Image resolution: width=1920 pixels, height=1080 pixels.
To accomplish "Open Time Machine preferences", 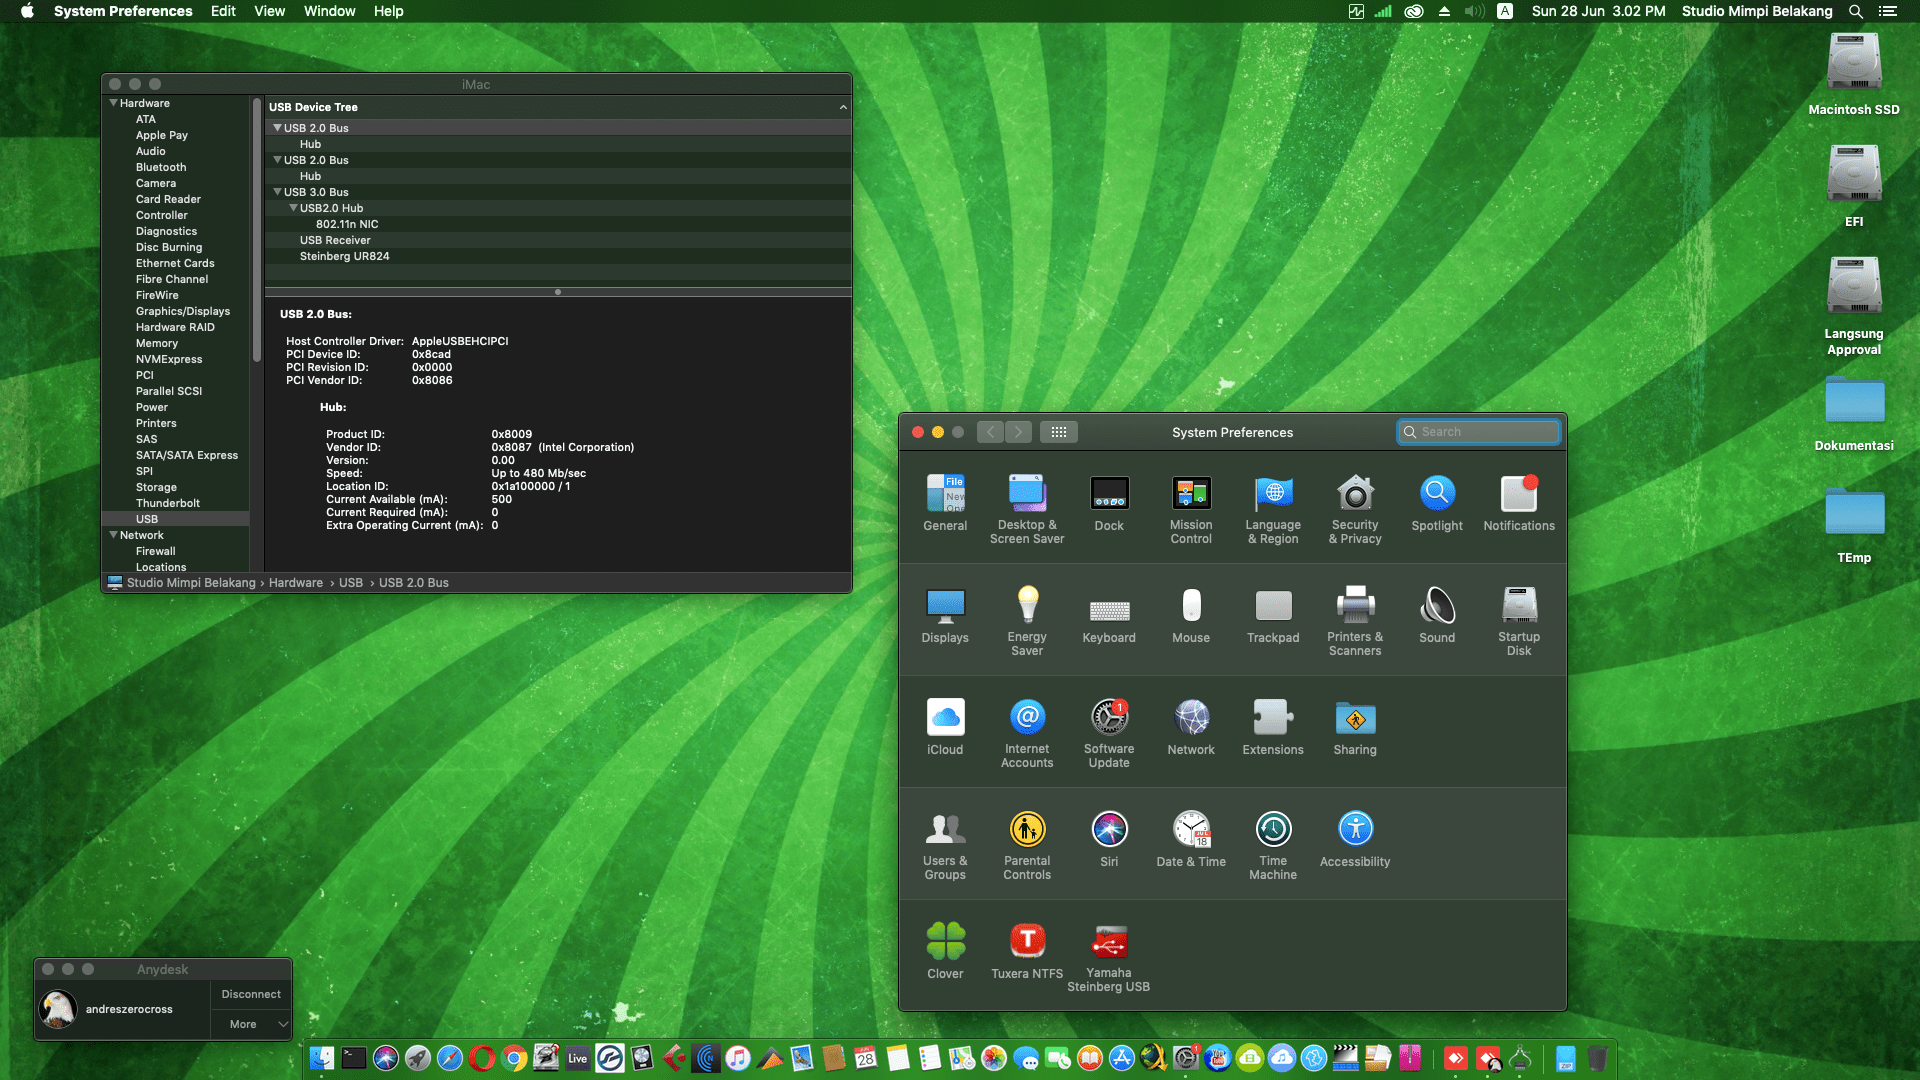I will coord(1273,845).
